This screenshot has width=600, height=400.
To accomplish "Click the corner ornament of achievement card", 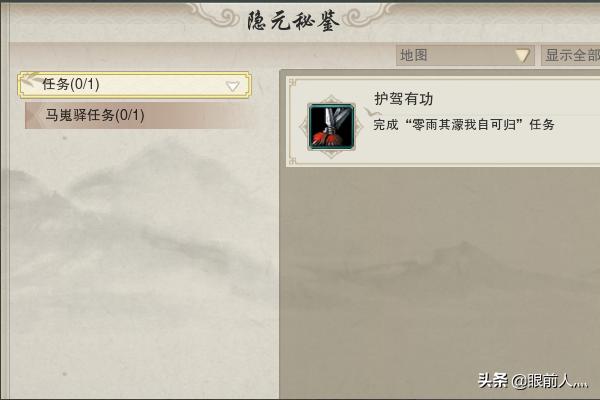I will coord(293,83).
